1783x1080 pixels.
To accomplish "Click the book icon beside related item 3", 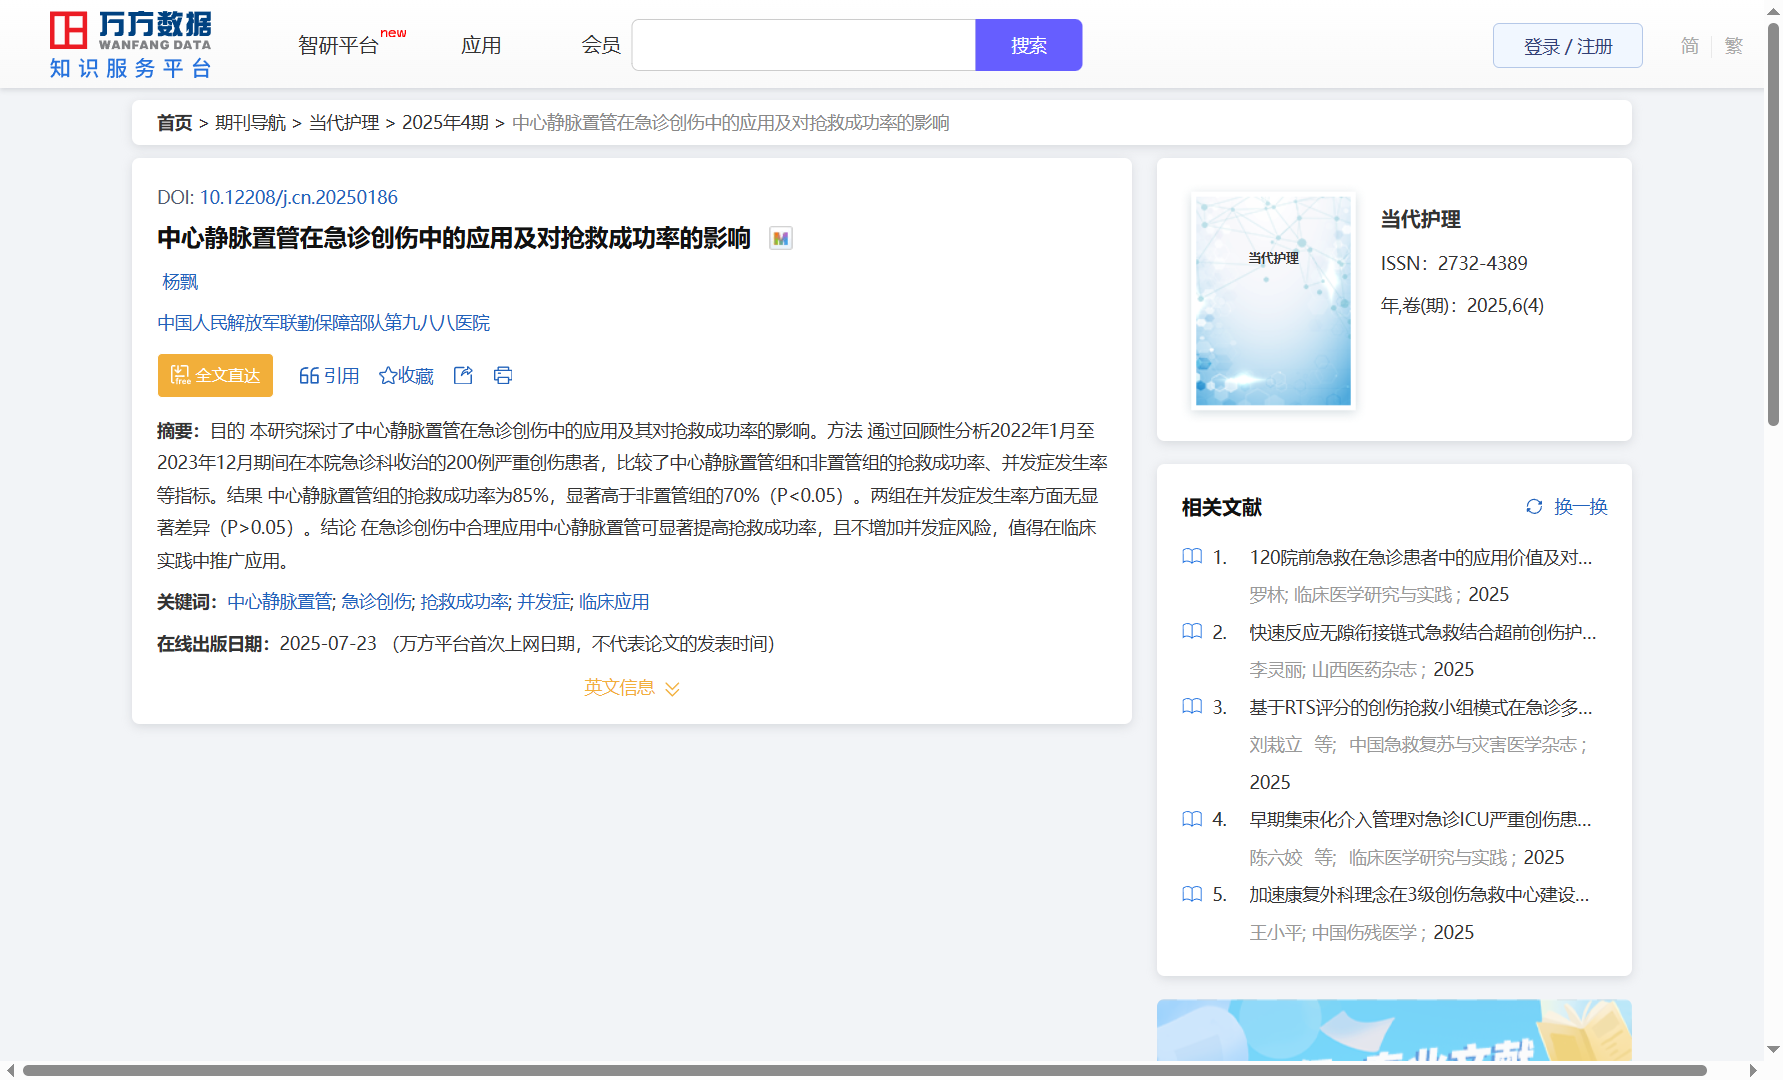I will tap(1192, 707).
